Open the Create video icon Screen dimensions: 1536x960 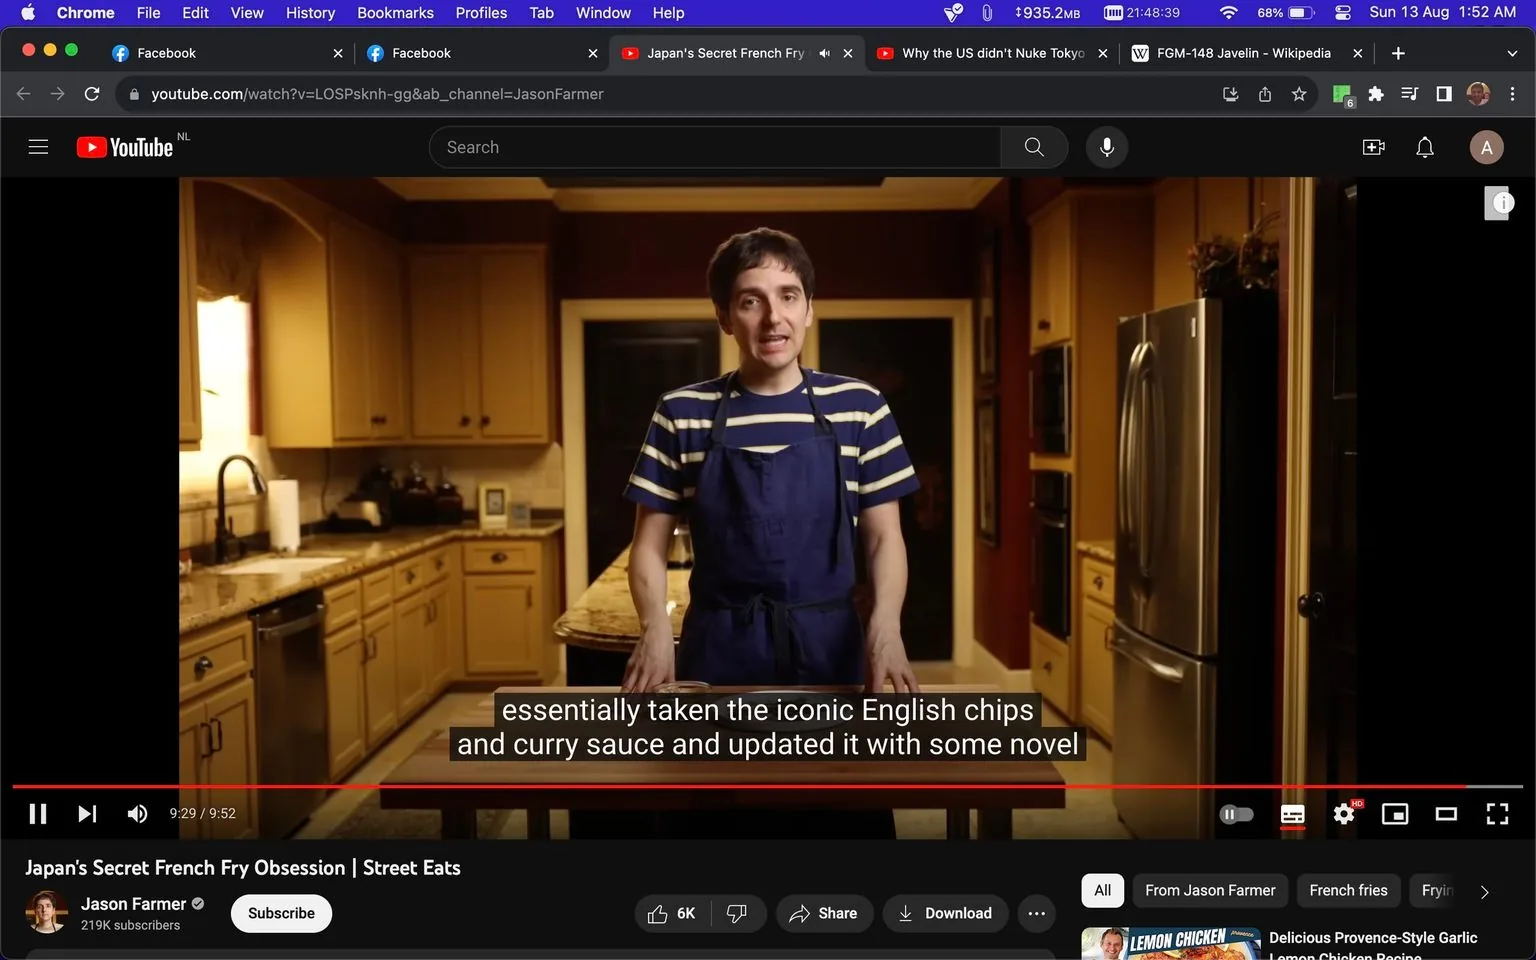pyautogui.click(x=1373, y=146)
